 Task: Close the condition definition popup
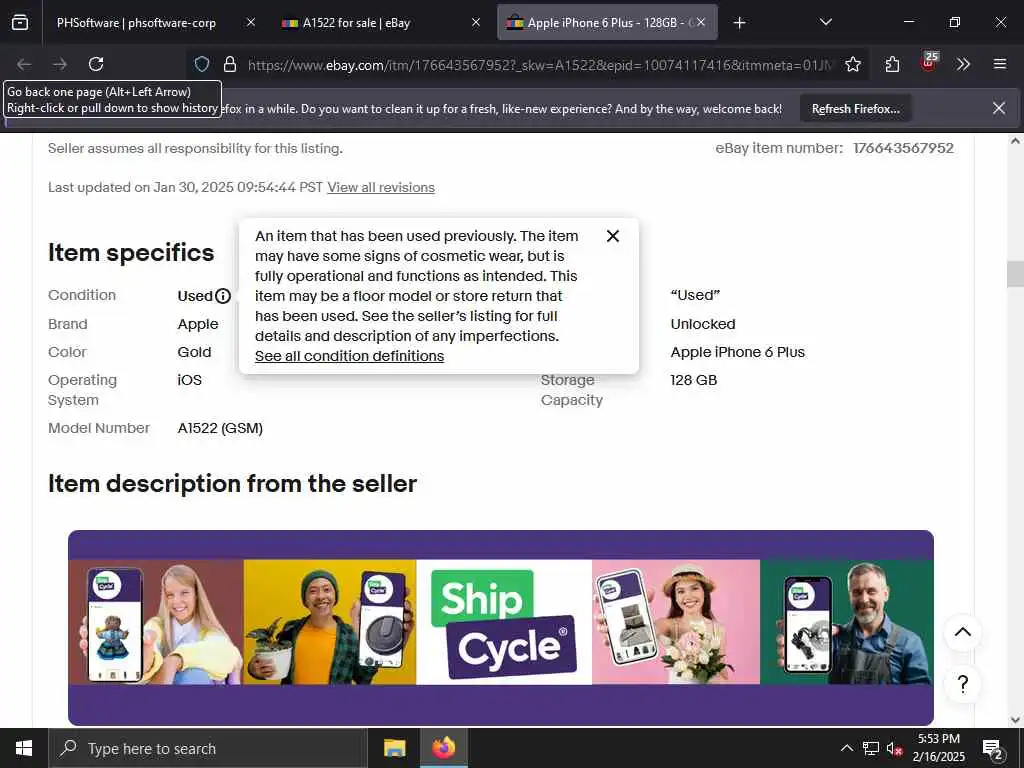point(613,236)
